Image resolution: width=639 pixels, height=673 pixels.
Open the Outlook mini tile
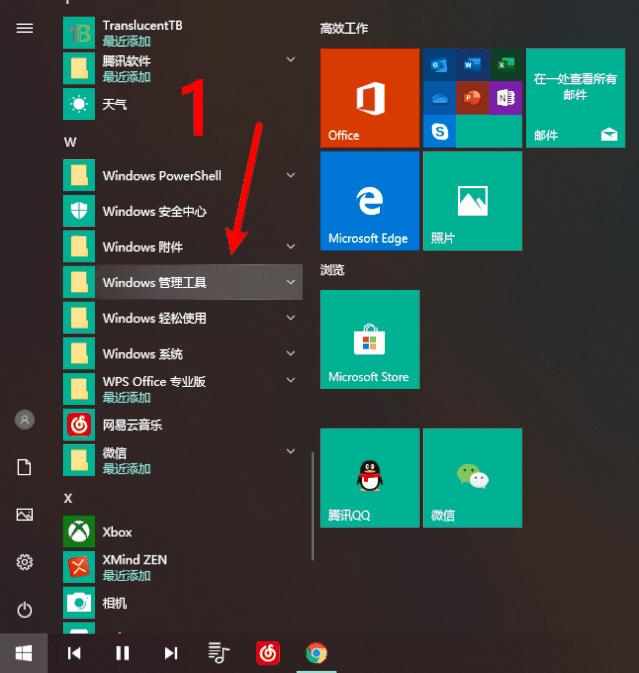pos(439,65)
